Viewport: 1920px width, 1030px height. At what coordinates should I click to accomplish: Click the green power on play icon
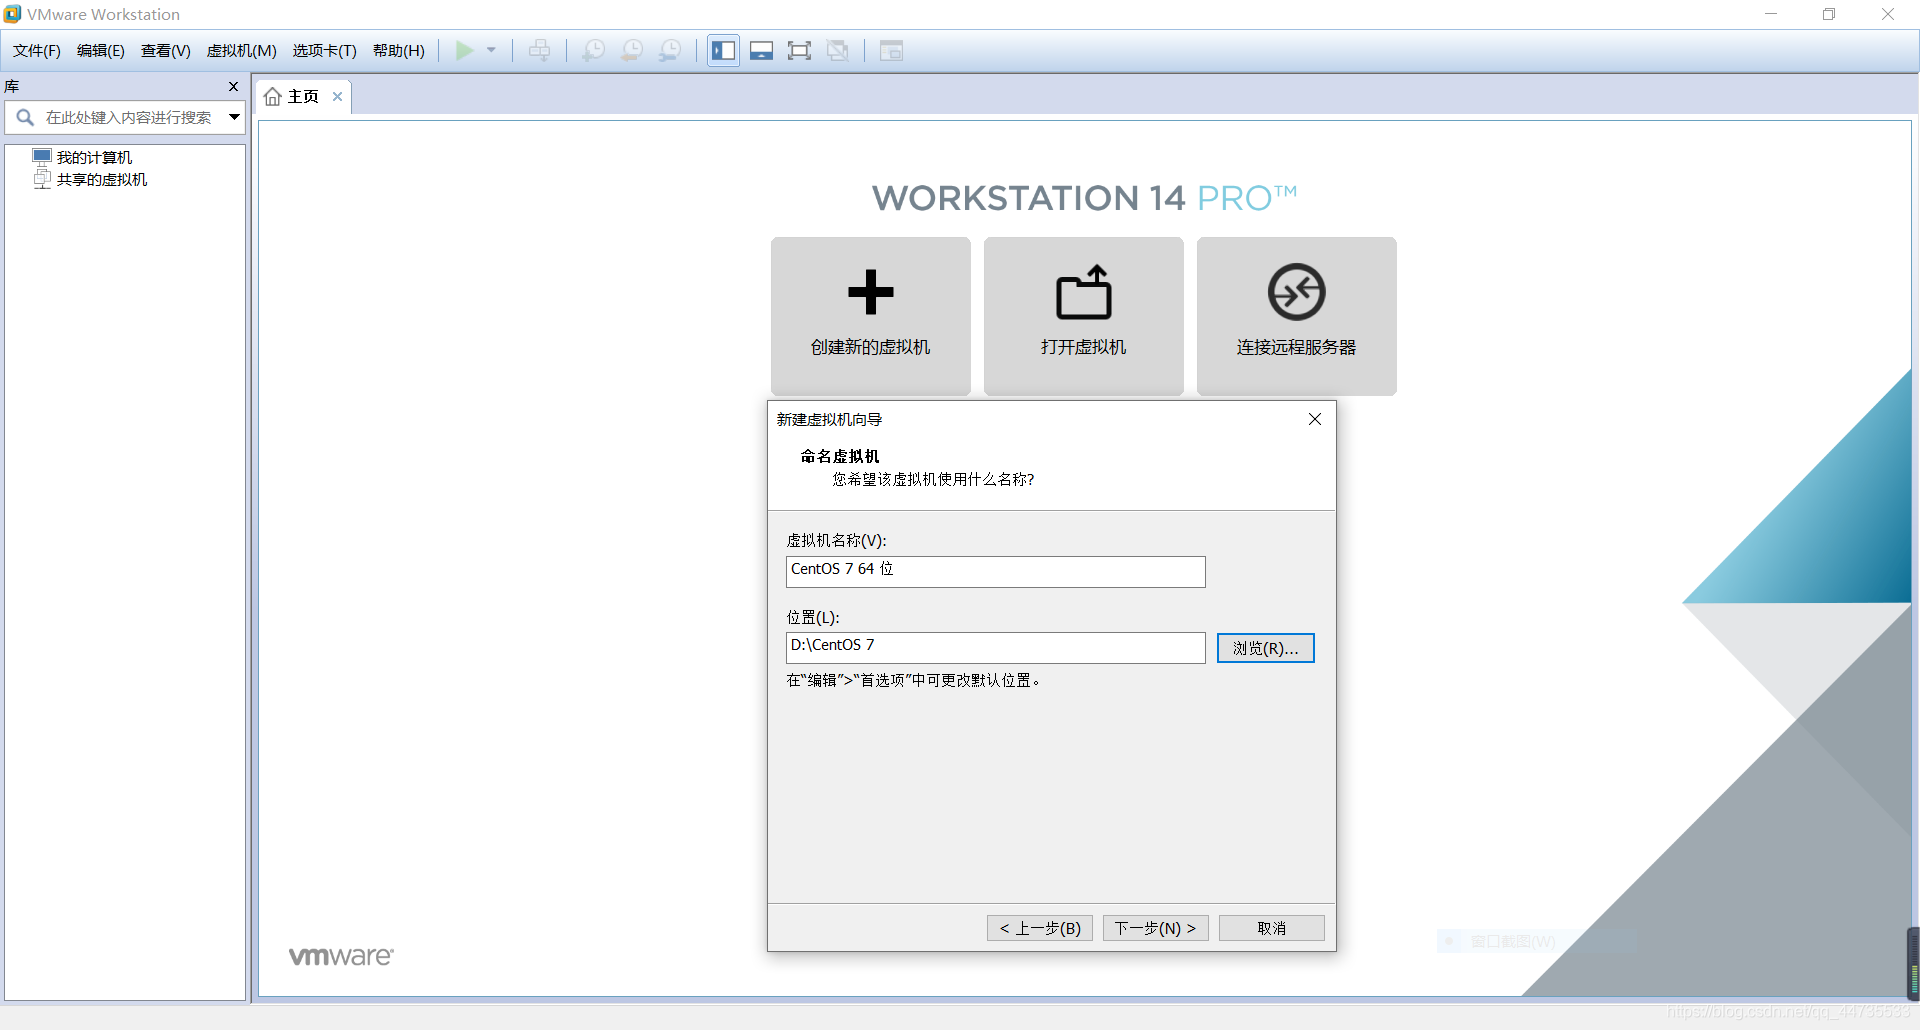[x=465, y=51]
